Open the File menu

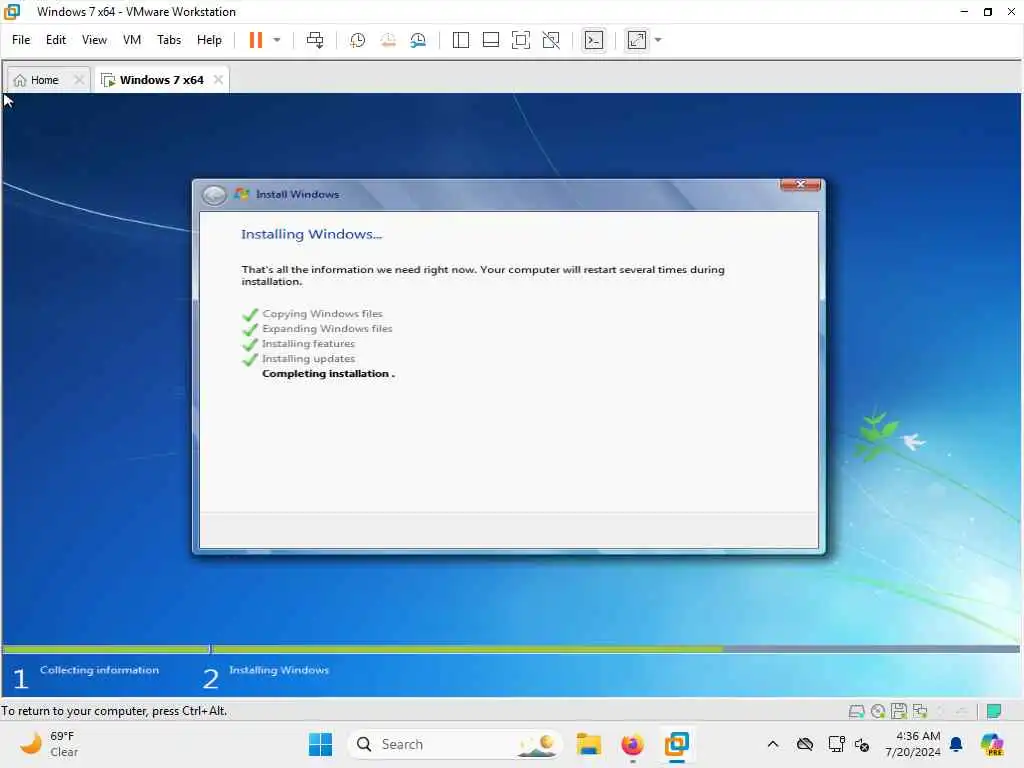pos(21,40)
